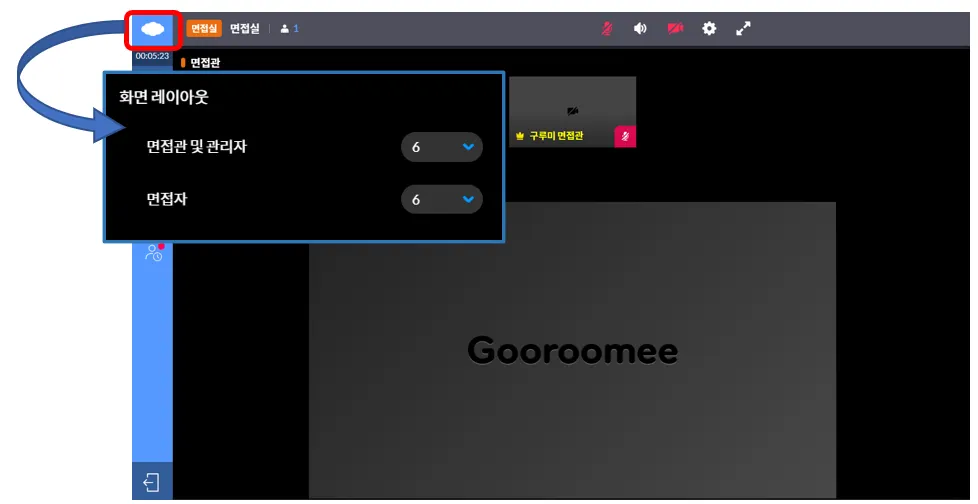Screen dimensions: 978x504
Task: Turn on the camera in toolbar
Action: tap(675, 29)
